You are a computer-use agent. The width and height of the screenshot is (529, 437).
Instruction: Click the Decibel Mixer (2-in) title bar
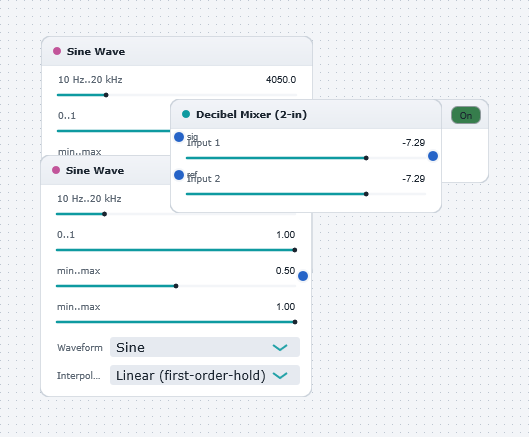pos(306,114)
